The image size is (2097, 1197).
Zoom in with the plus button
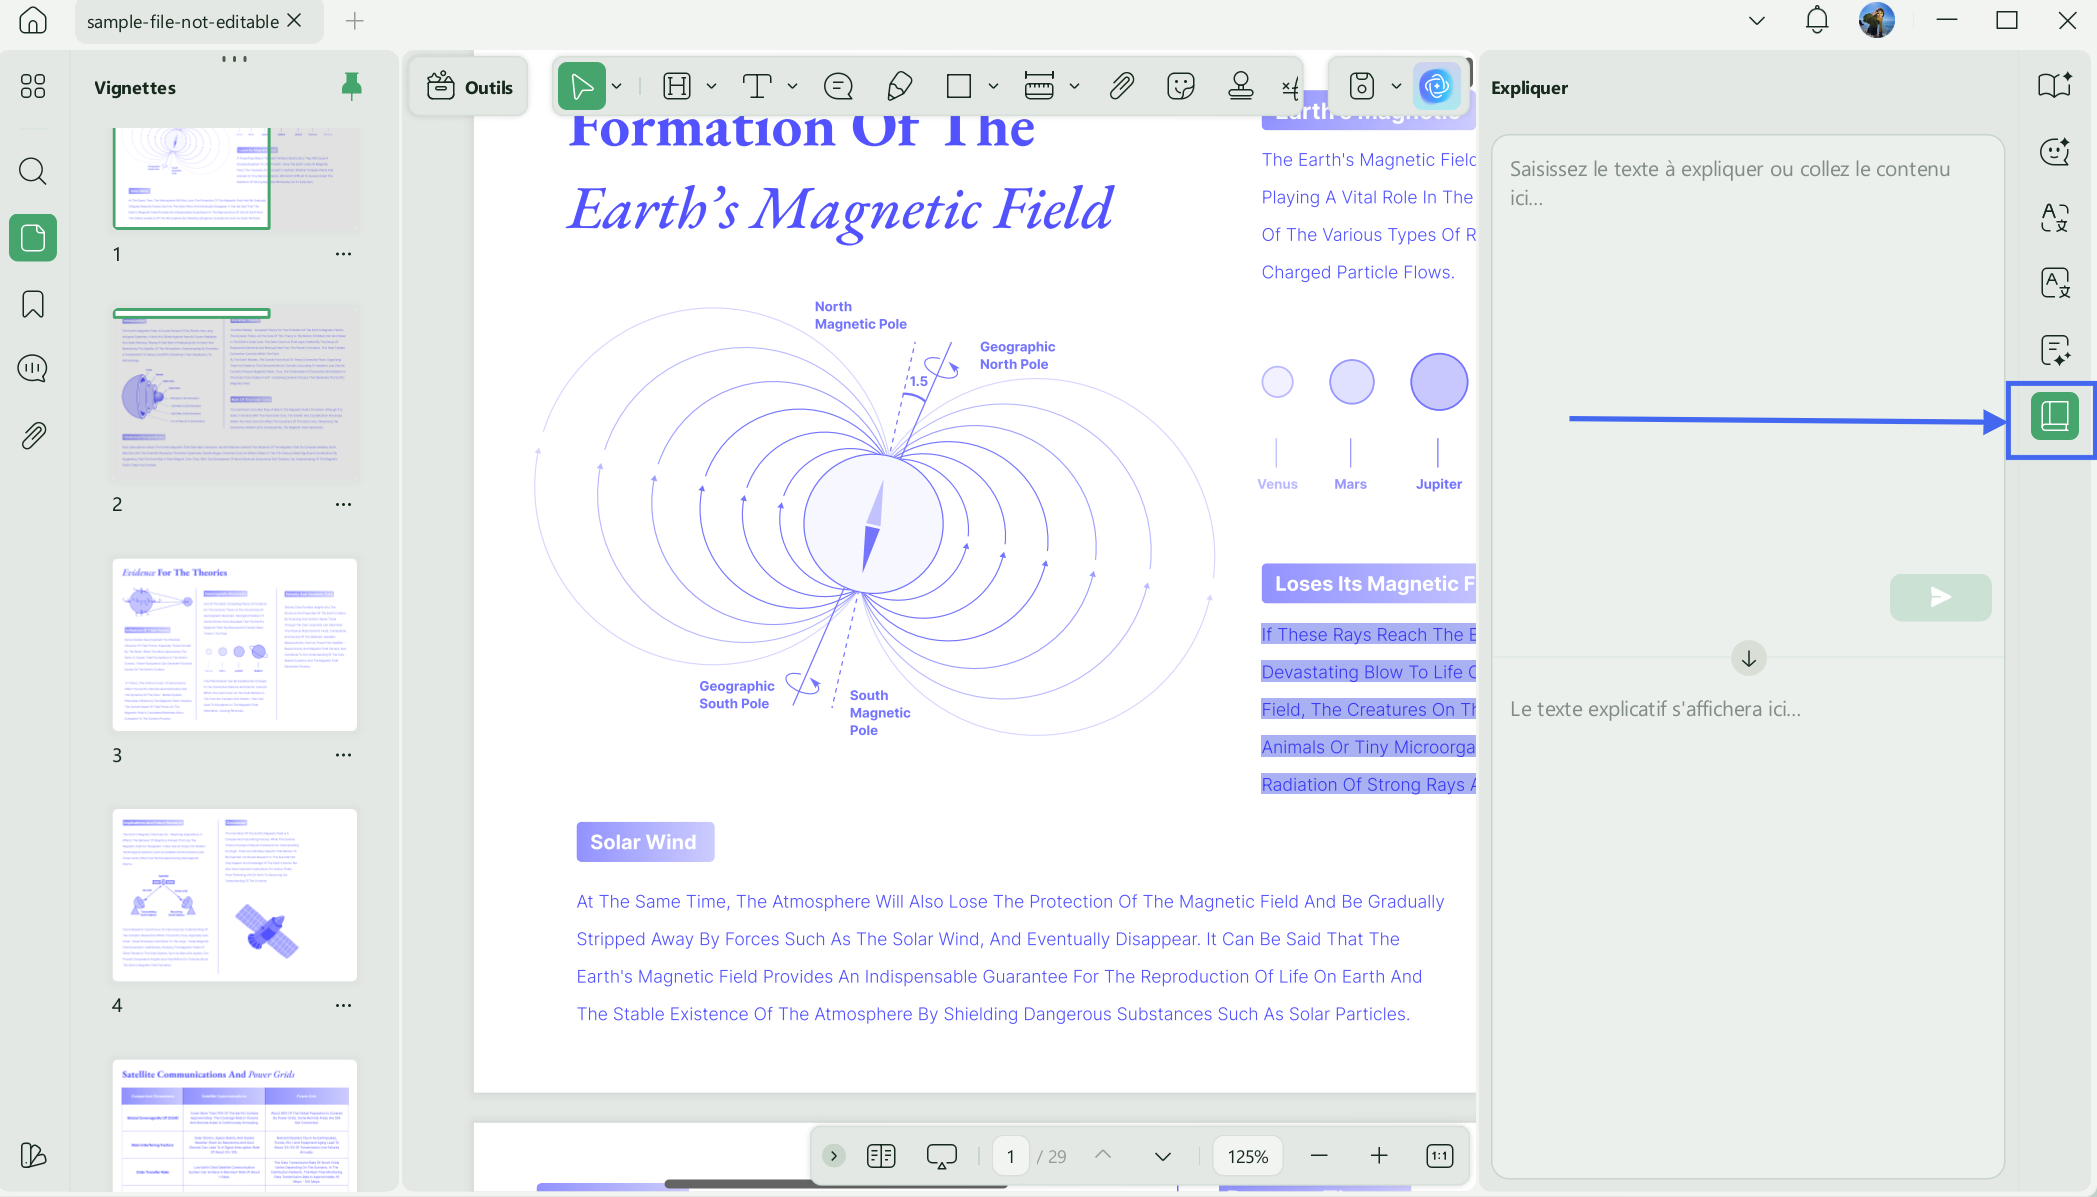(x=1379, y=1156)
